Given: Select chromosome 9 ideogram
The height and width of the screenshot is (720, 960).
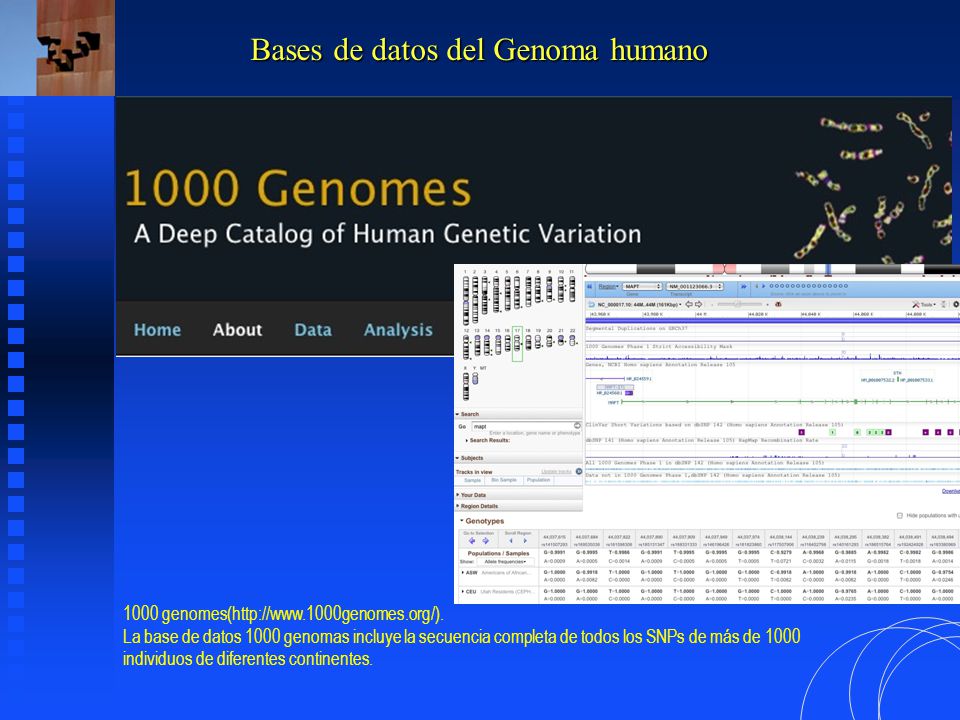Looking at the screenshot, I should pyautogui.click(x=549, y=289).
